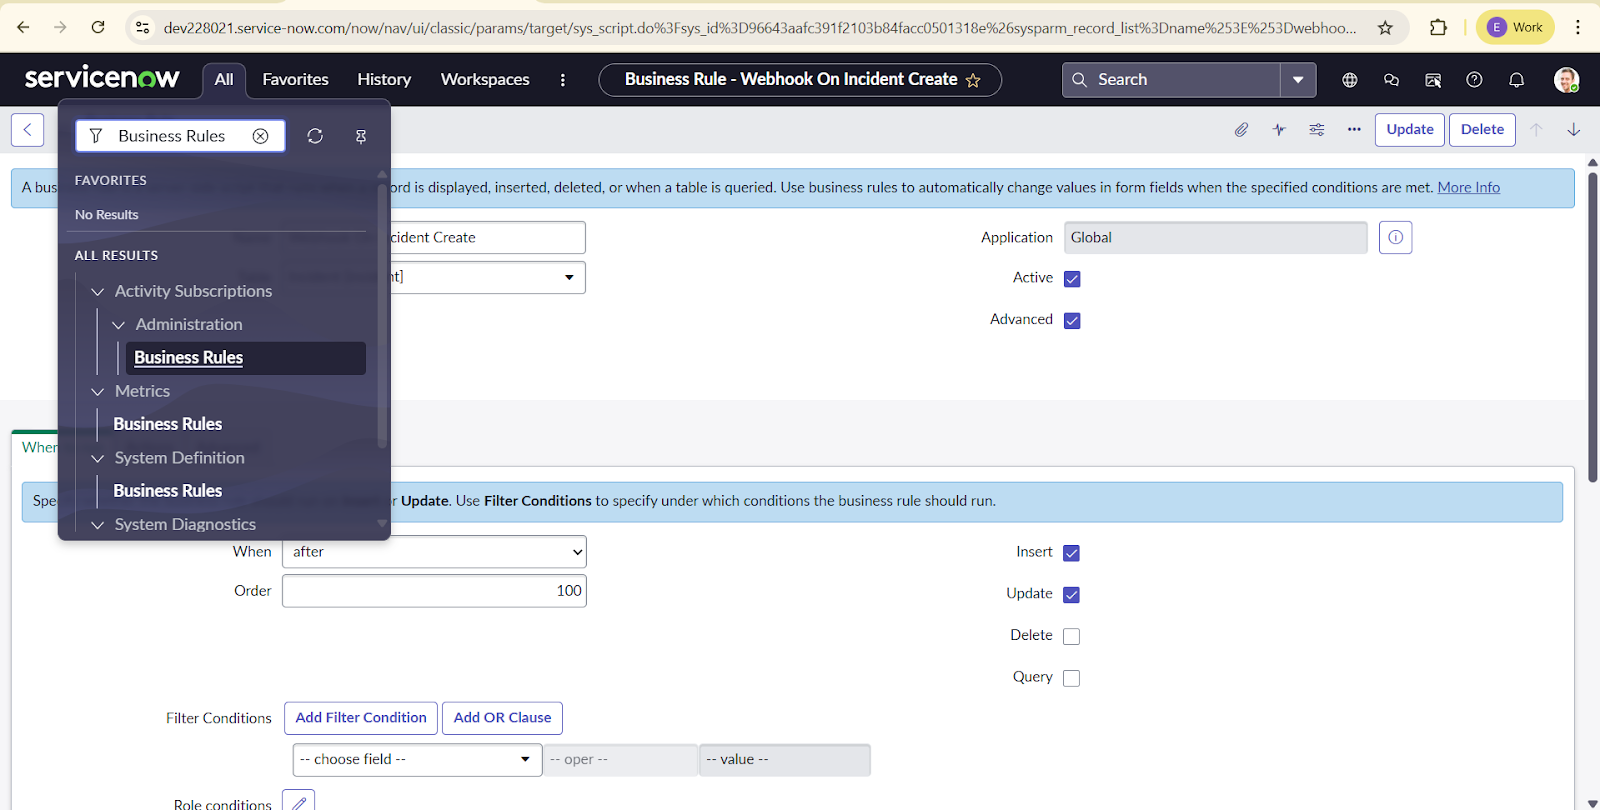Image resolution: width=1600 pixels, height=810 pixels.
Task: Open the Sidebar discussions chat icon
Action: pyautogui.click(x=1391, y=80)
